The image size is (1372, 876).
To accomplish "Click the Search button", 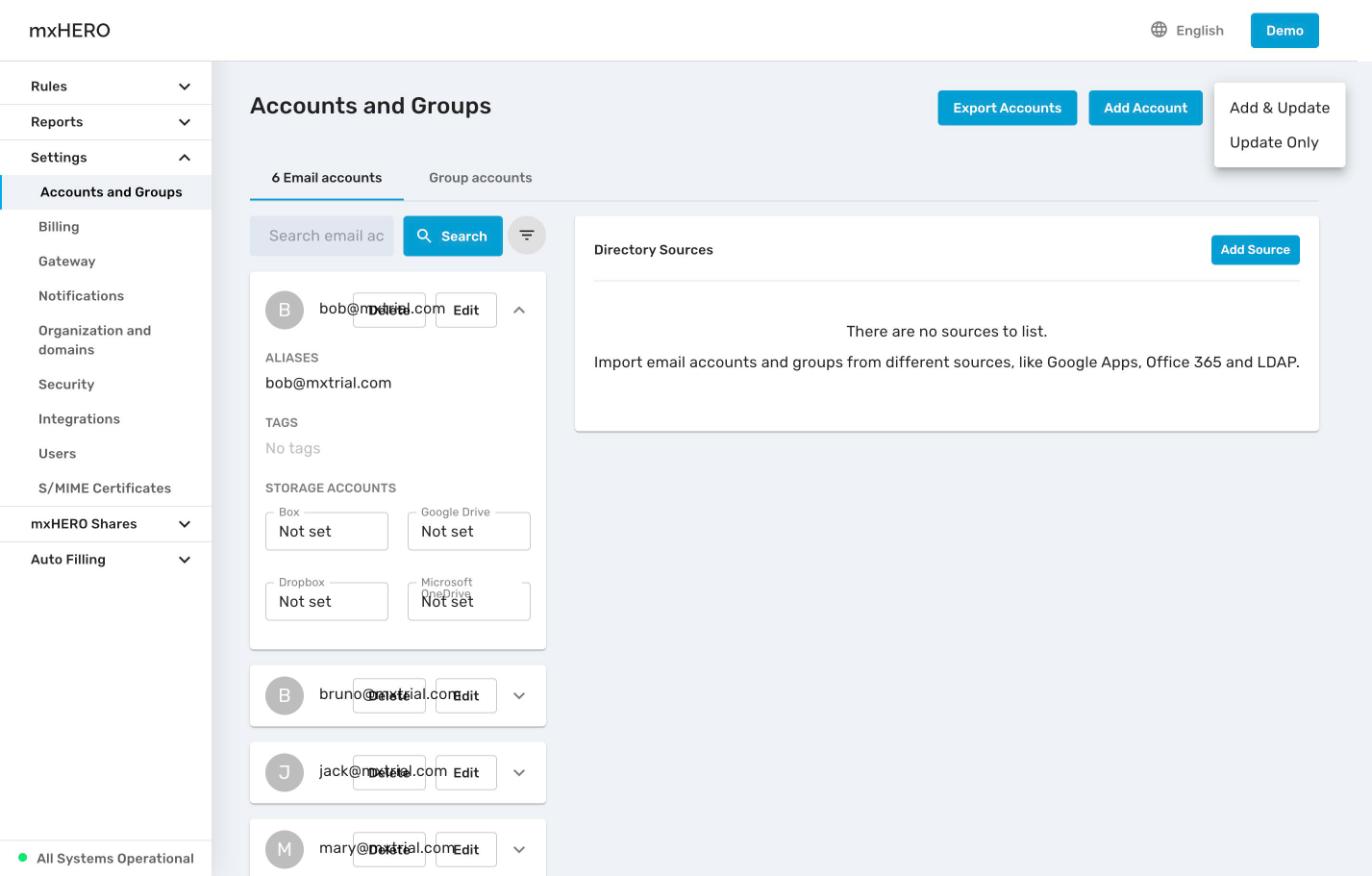I will (x=453, y=236).
